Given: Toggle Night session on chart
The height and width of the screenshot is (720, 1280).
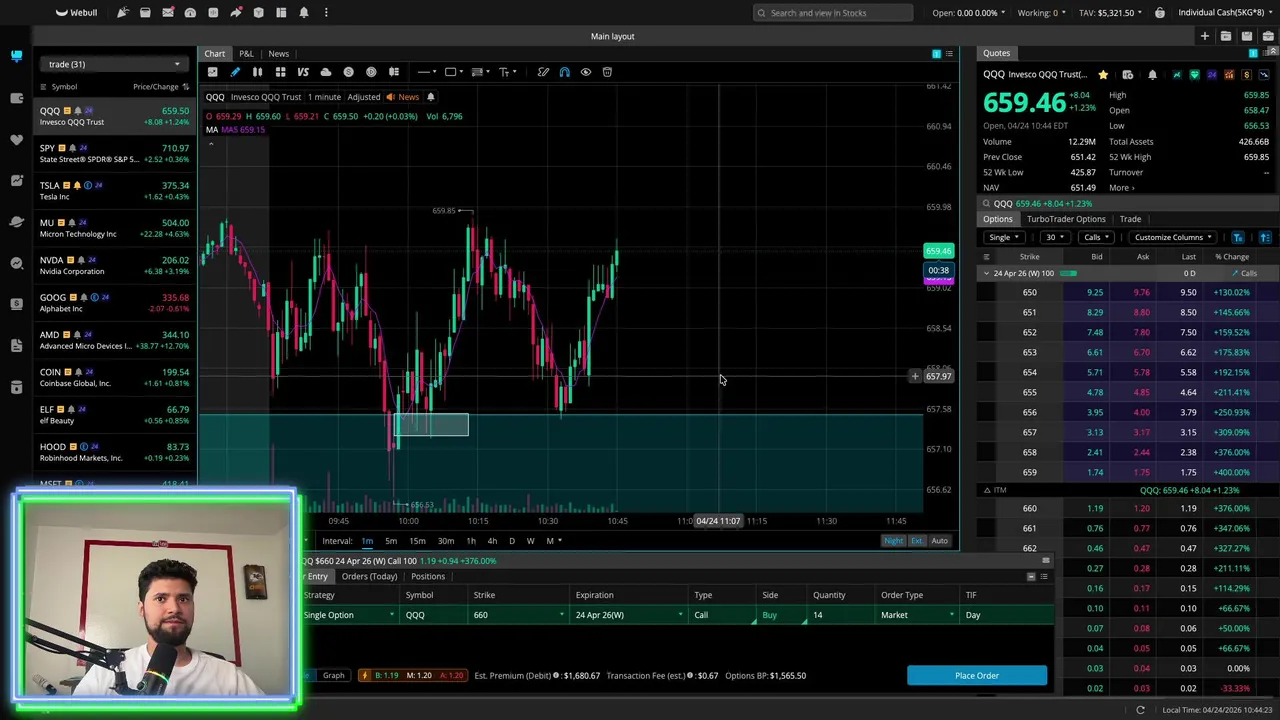Looking at the screenshot, I should coord(893,541).
